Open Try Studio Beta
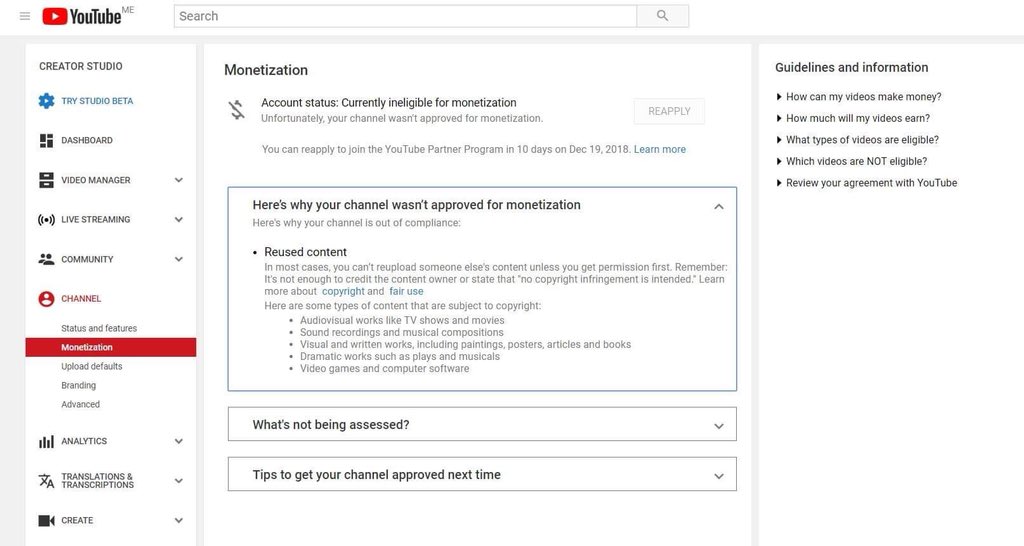 97,101
